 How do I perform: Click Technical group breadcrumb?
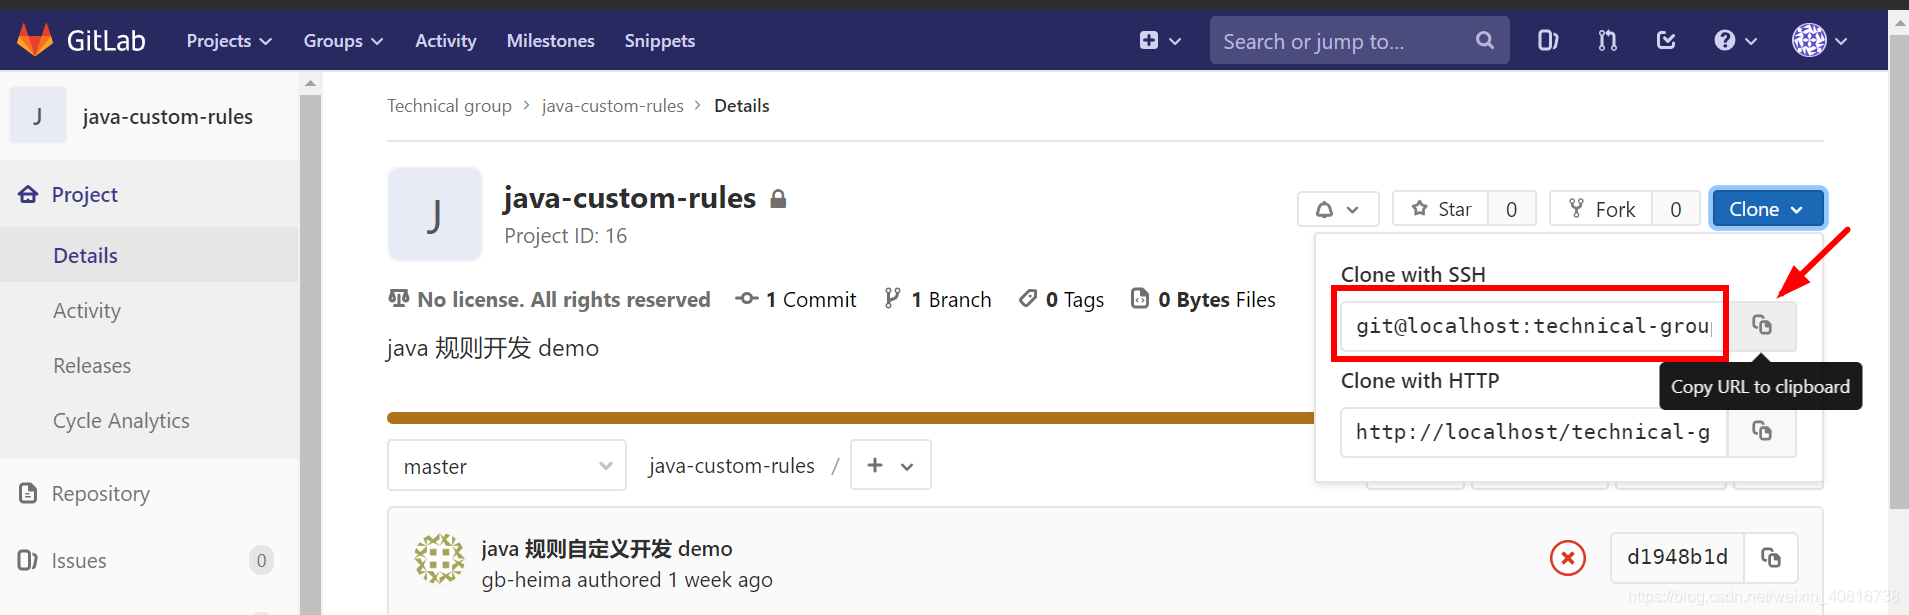click(449, 106)
